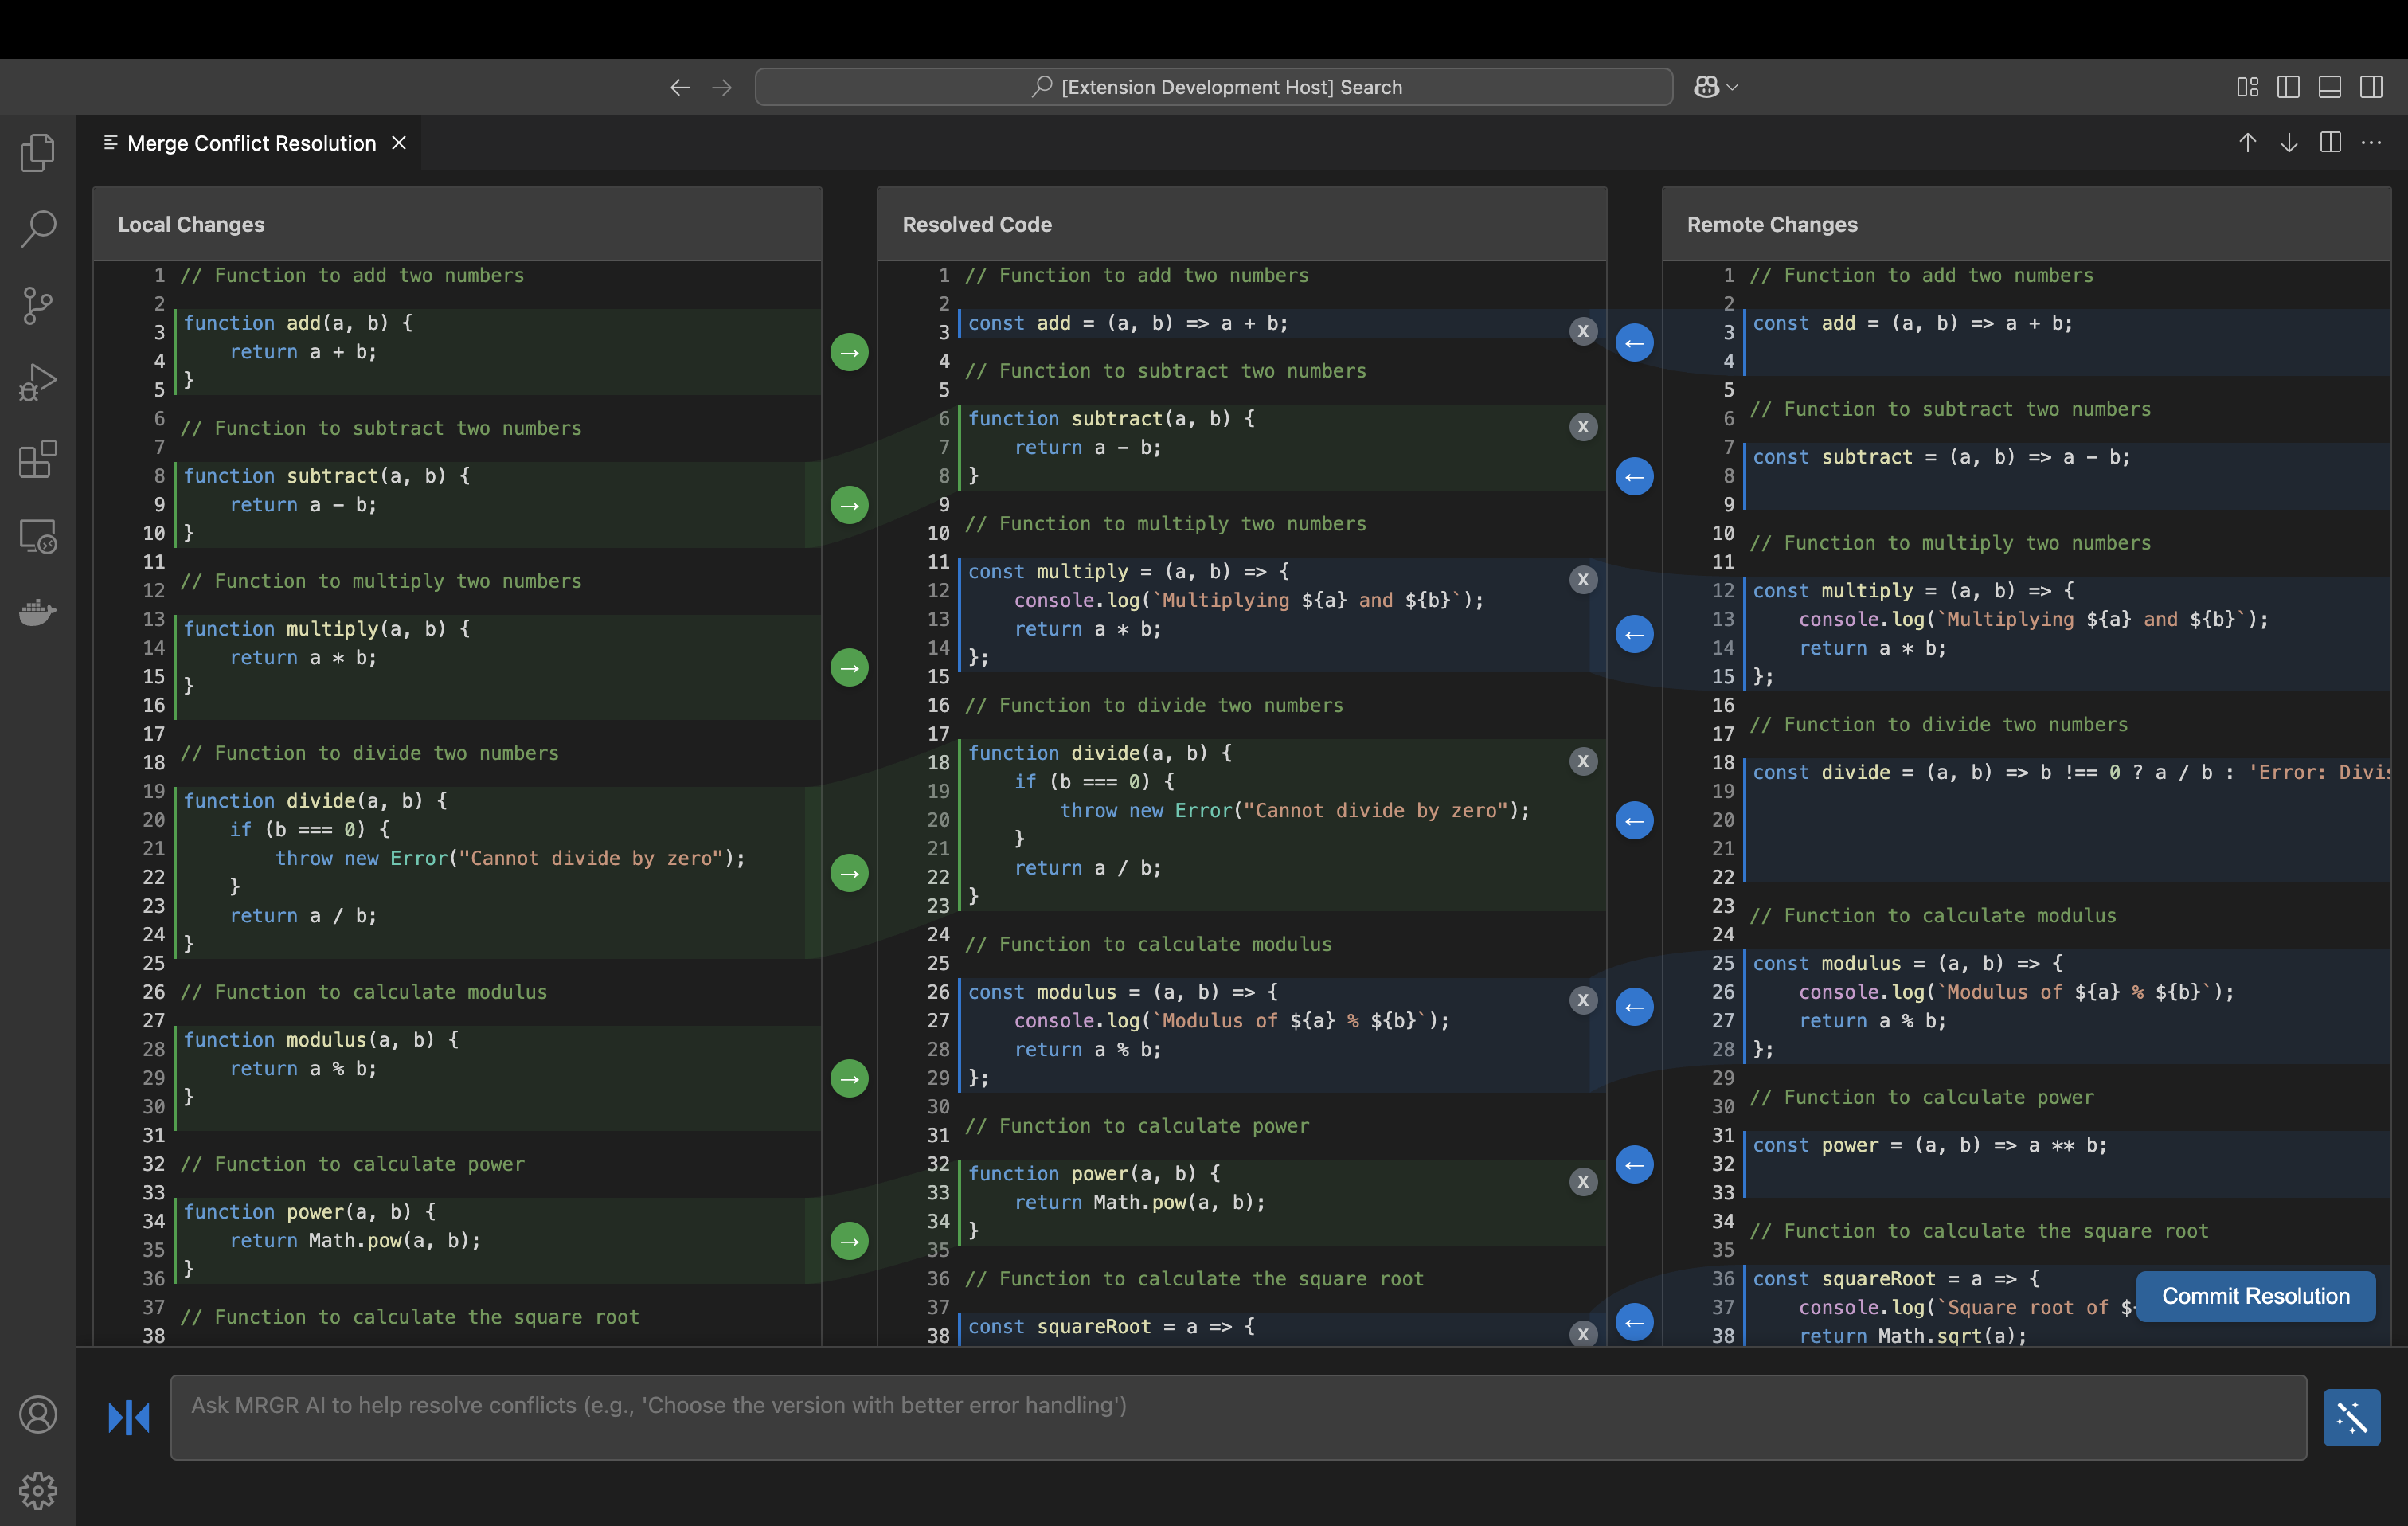Screen dimensions: 2408x1526
Task: Open the Remote Explorer view icon
Action: click(x=38, y=536)
